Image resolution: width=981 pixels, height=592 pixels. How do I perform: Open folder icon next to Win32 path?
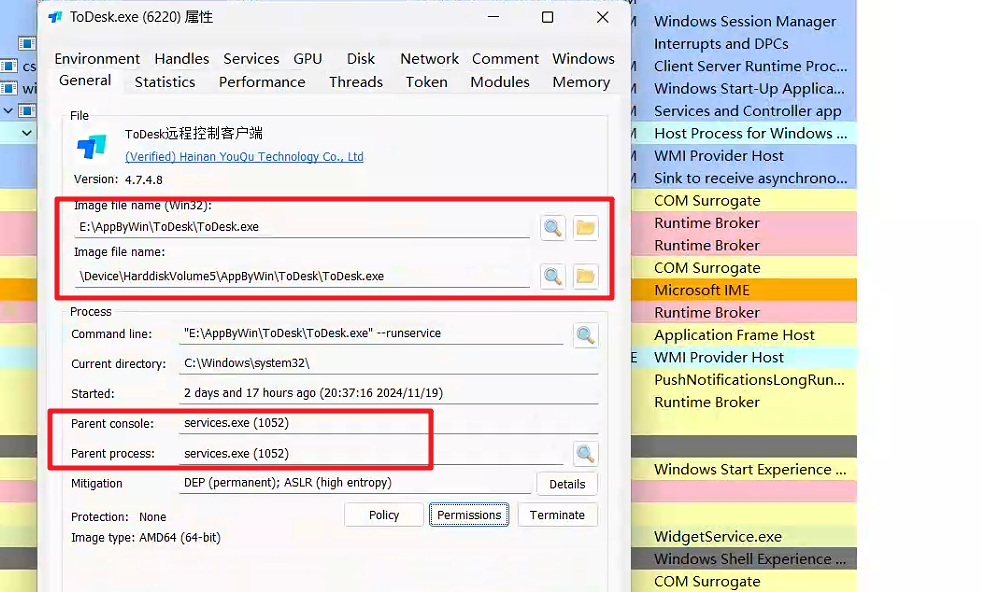(585, 228)
